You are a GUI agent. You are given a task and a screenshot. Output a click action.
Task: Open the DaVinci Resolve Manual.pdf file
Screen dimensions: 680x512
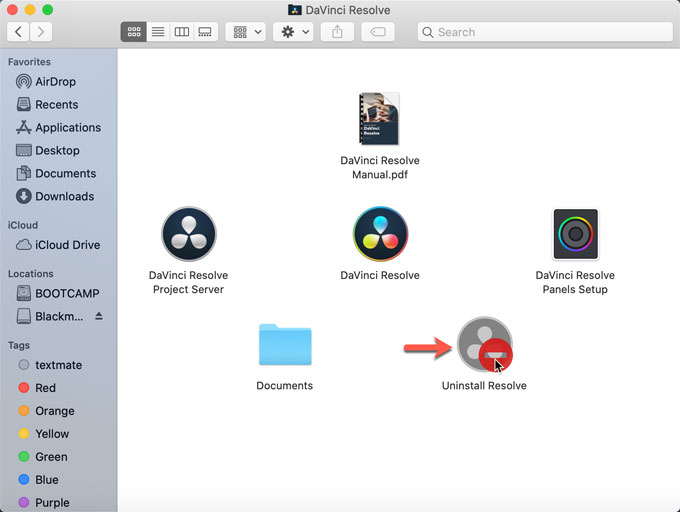click(x=380, y=120)
